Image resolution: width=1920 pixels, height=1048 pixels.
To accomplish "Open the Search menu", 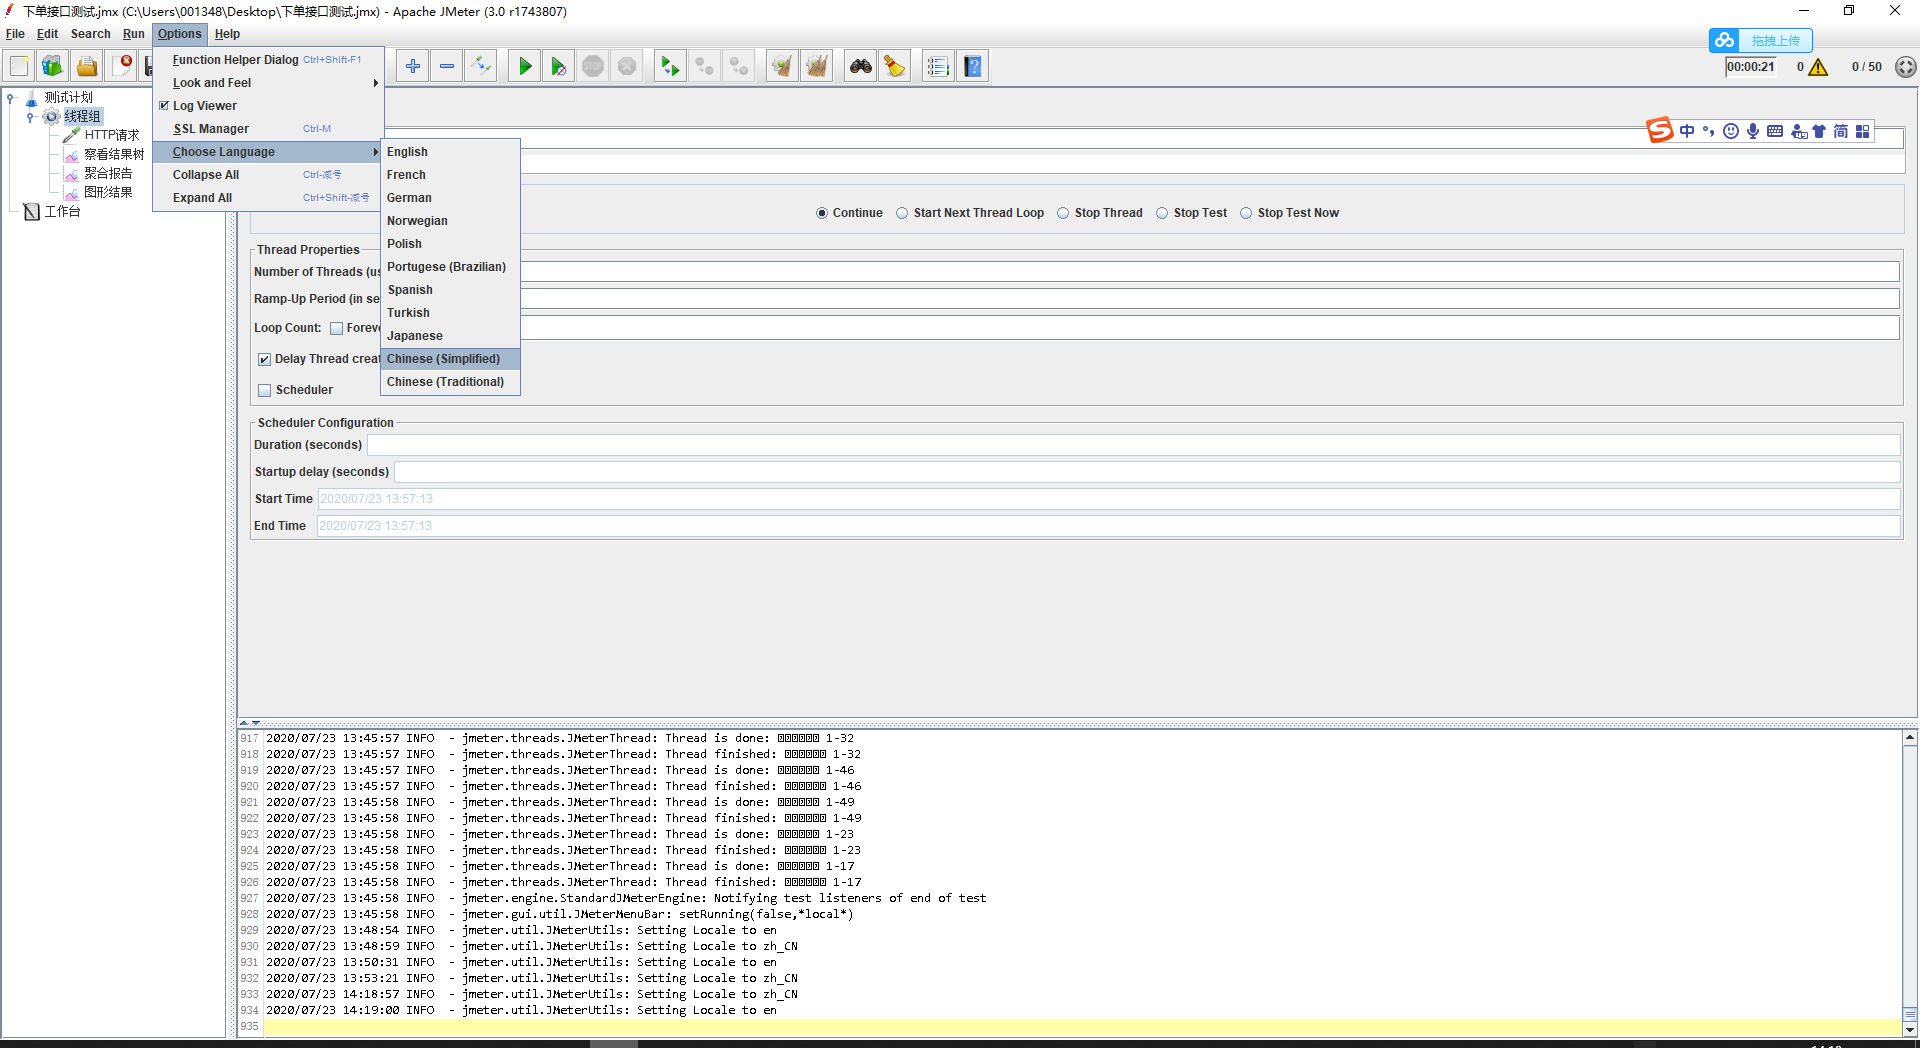I will click(x=90, y=34).
